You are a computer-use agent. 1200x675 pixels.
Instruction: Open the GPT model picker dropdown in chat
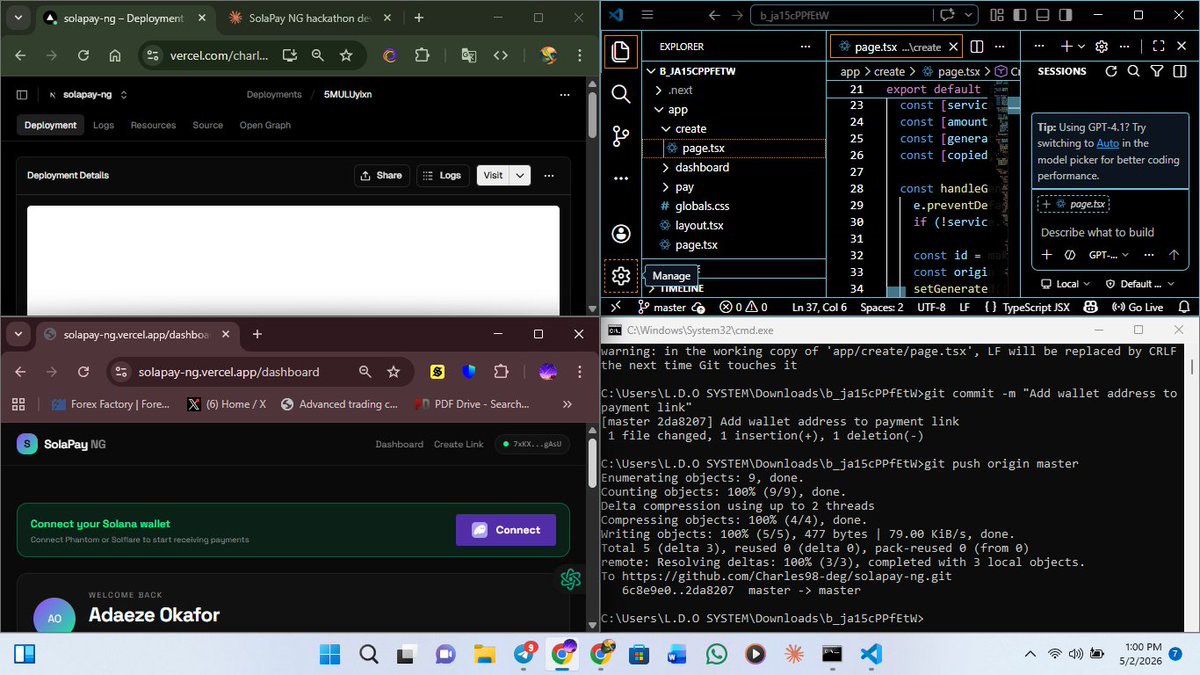click(x=1108, y=255)
